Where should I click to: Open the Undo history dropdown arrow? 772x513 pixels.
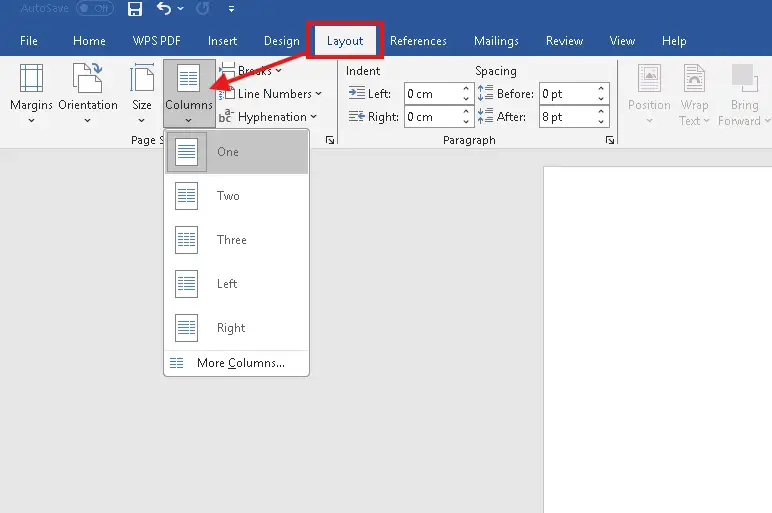(181, 8)
